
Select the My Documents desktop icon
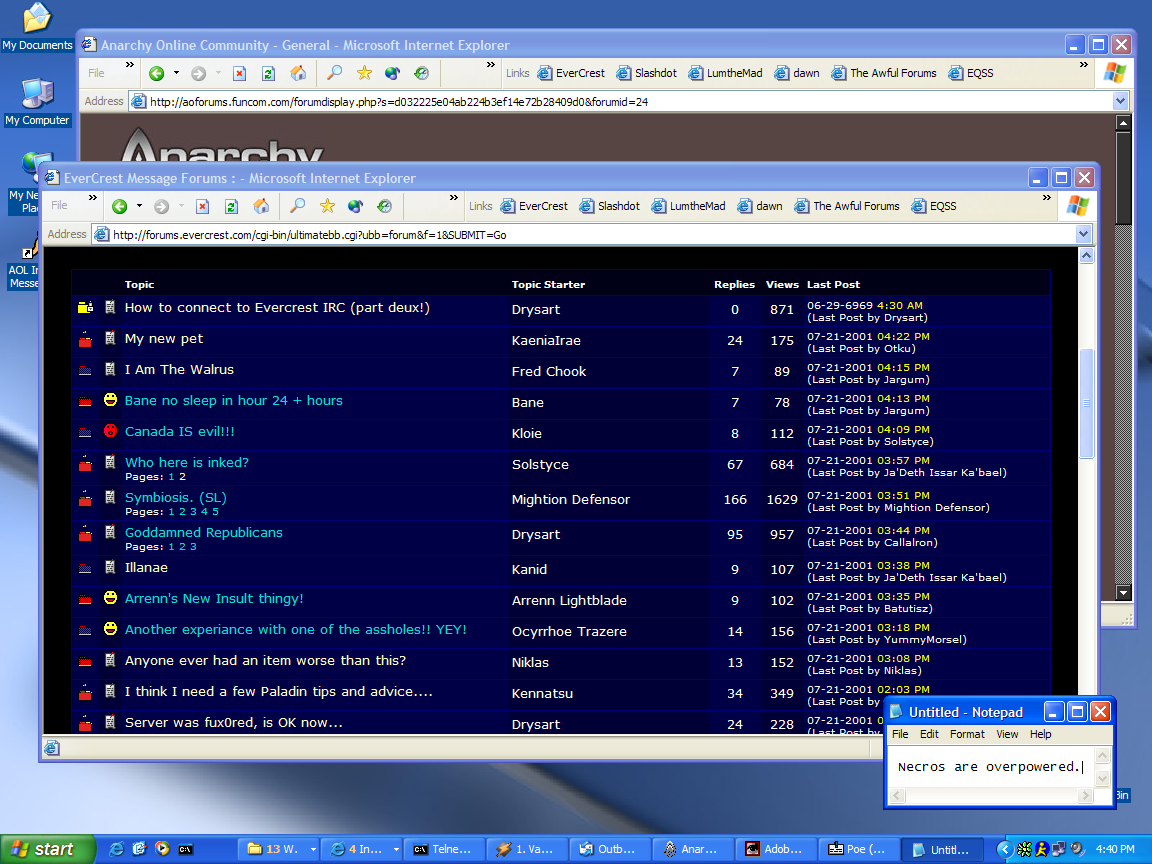point(37,26)
